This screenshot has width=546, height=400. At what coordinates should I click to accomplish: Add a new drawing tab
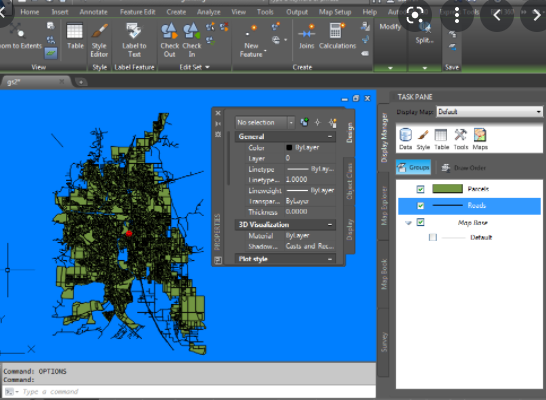click(x=81, y=82)
